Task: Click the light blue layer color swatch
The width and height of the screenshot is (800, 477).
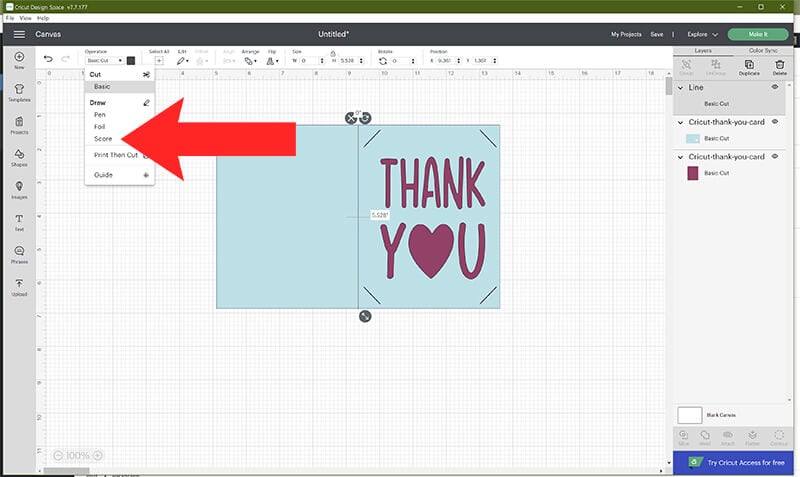Action: 692,138
